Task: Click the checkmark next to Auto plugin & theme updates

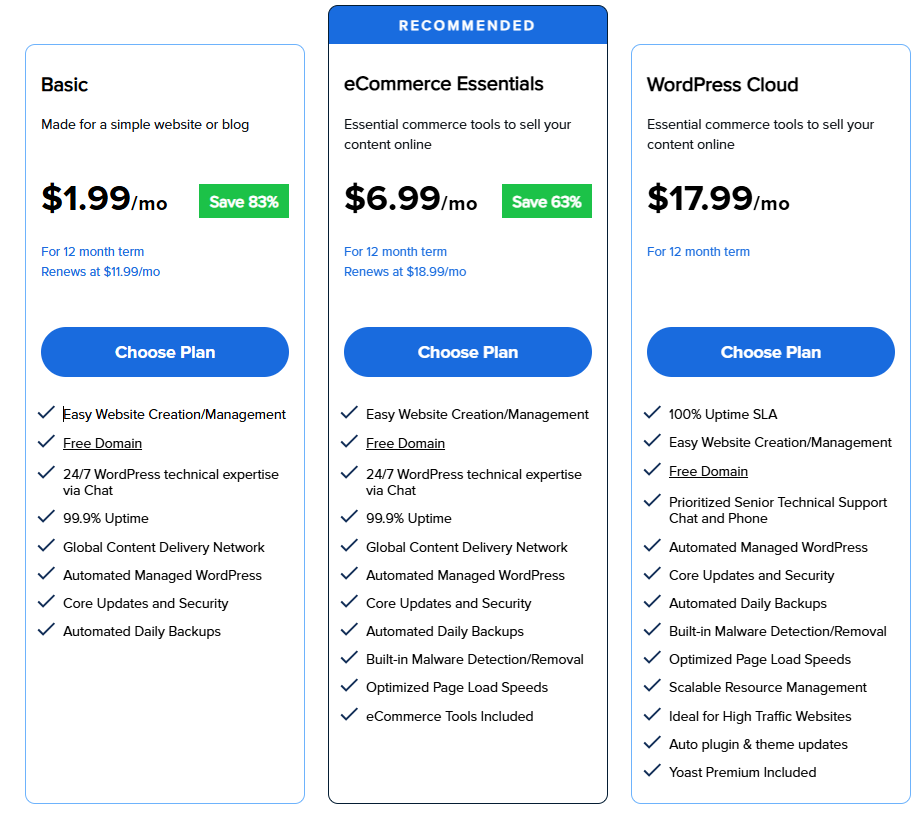Action: tap(652, 743)
